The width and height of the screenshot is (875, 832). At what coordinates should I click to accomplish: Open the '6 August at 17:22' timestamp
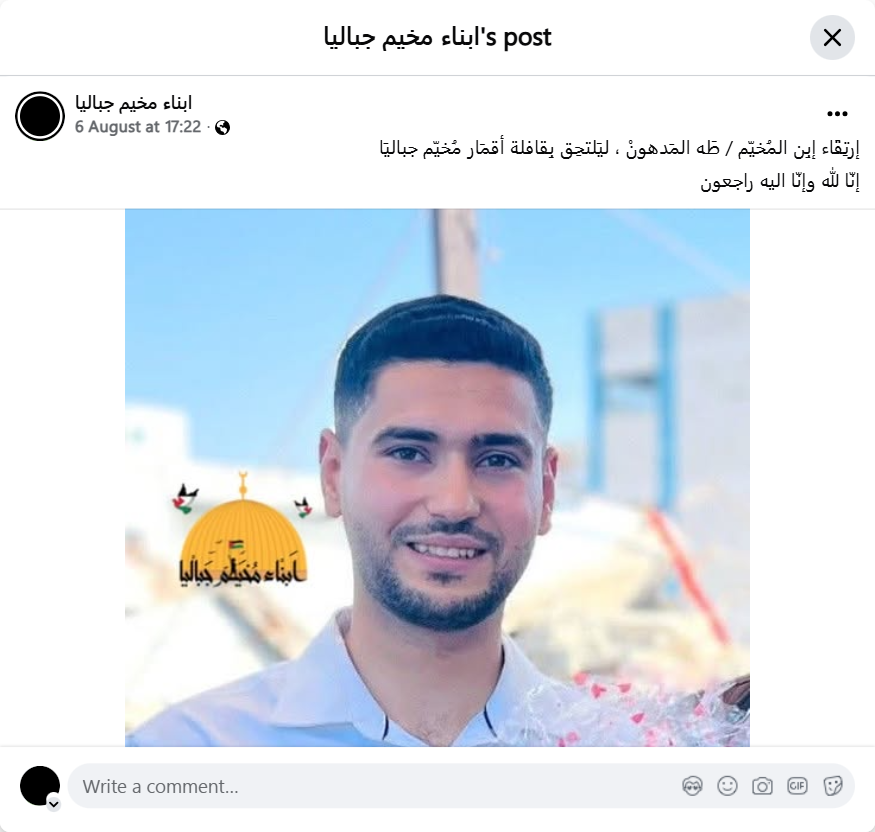(138, 127)
